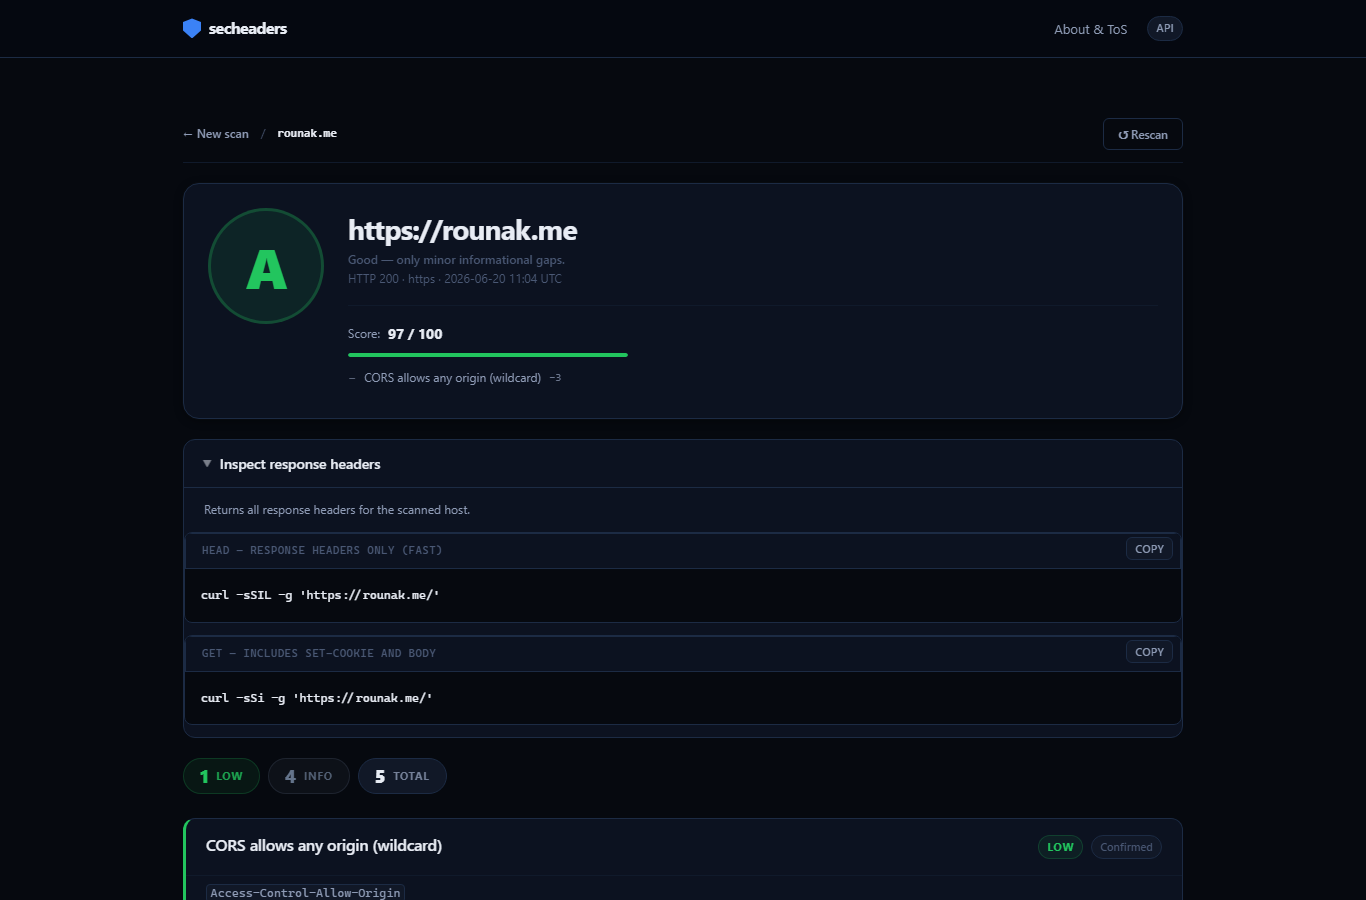This screenshot has width=1366, height=900.
Task: Click the Access-Control-Allow-Origin header tag
Action: (305, 892)
